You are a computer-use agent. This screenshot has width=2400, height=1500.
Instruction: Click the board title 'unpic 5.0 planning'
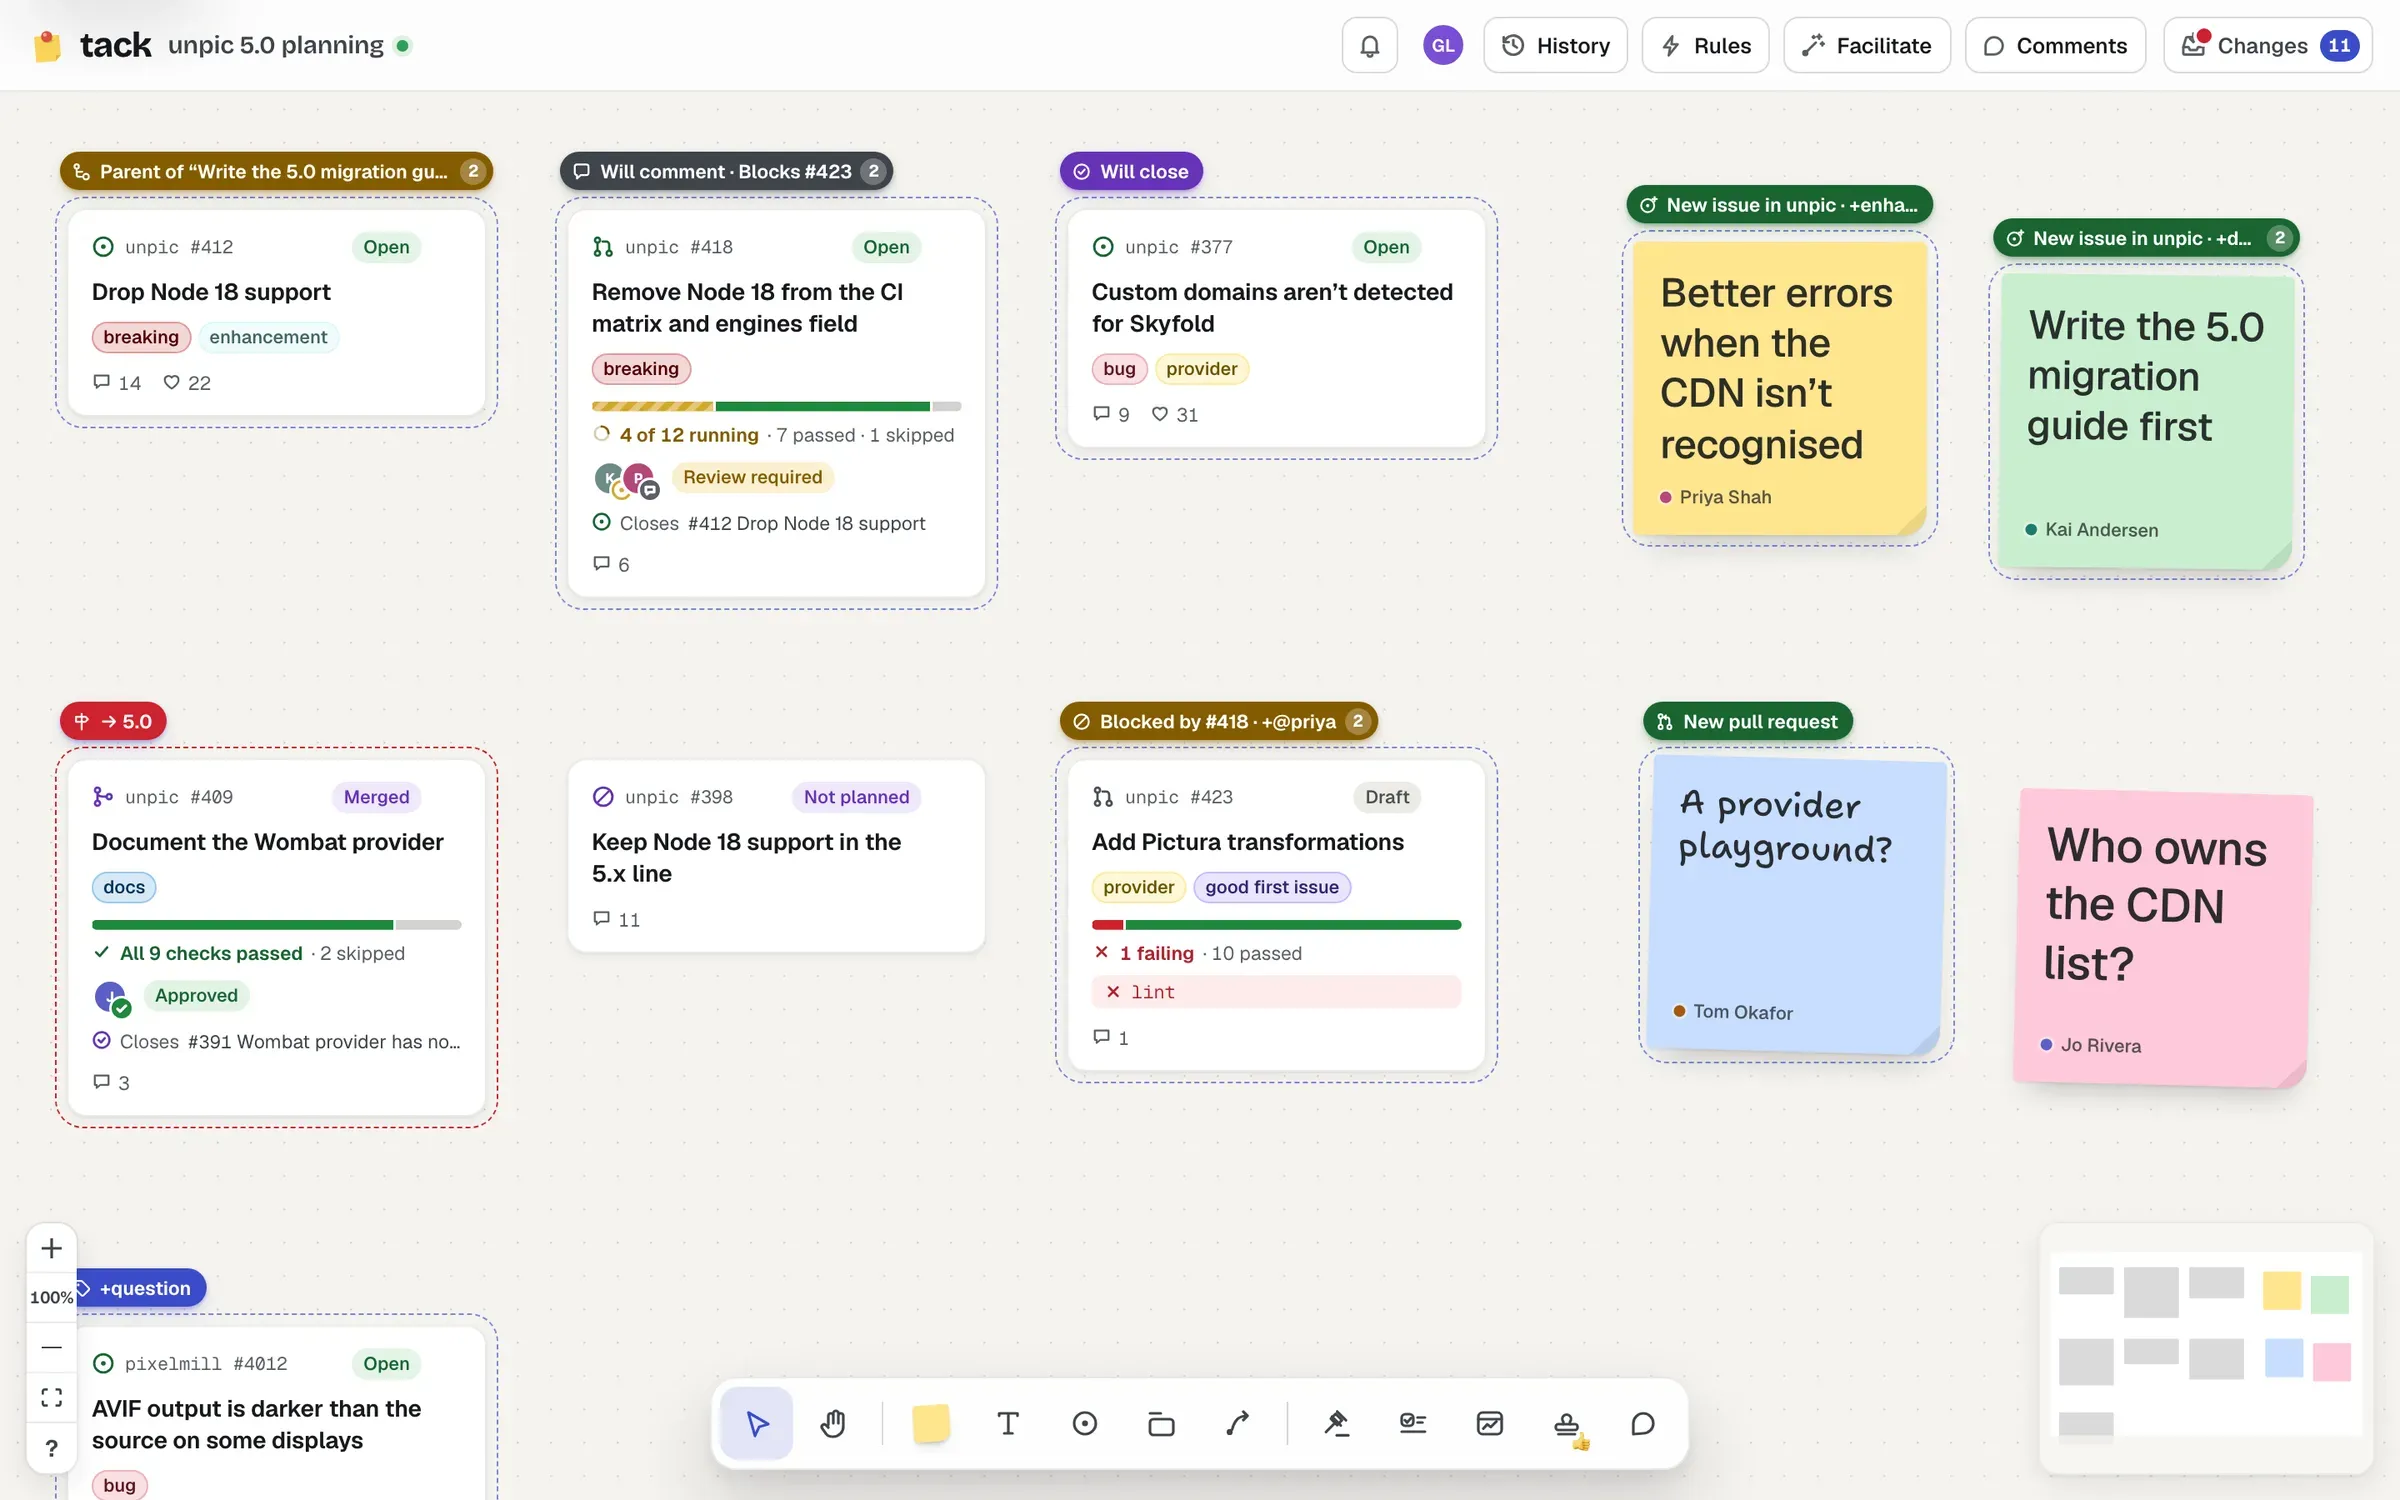pos(276,45)
